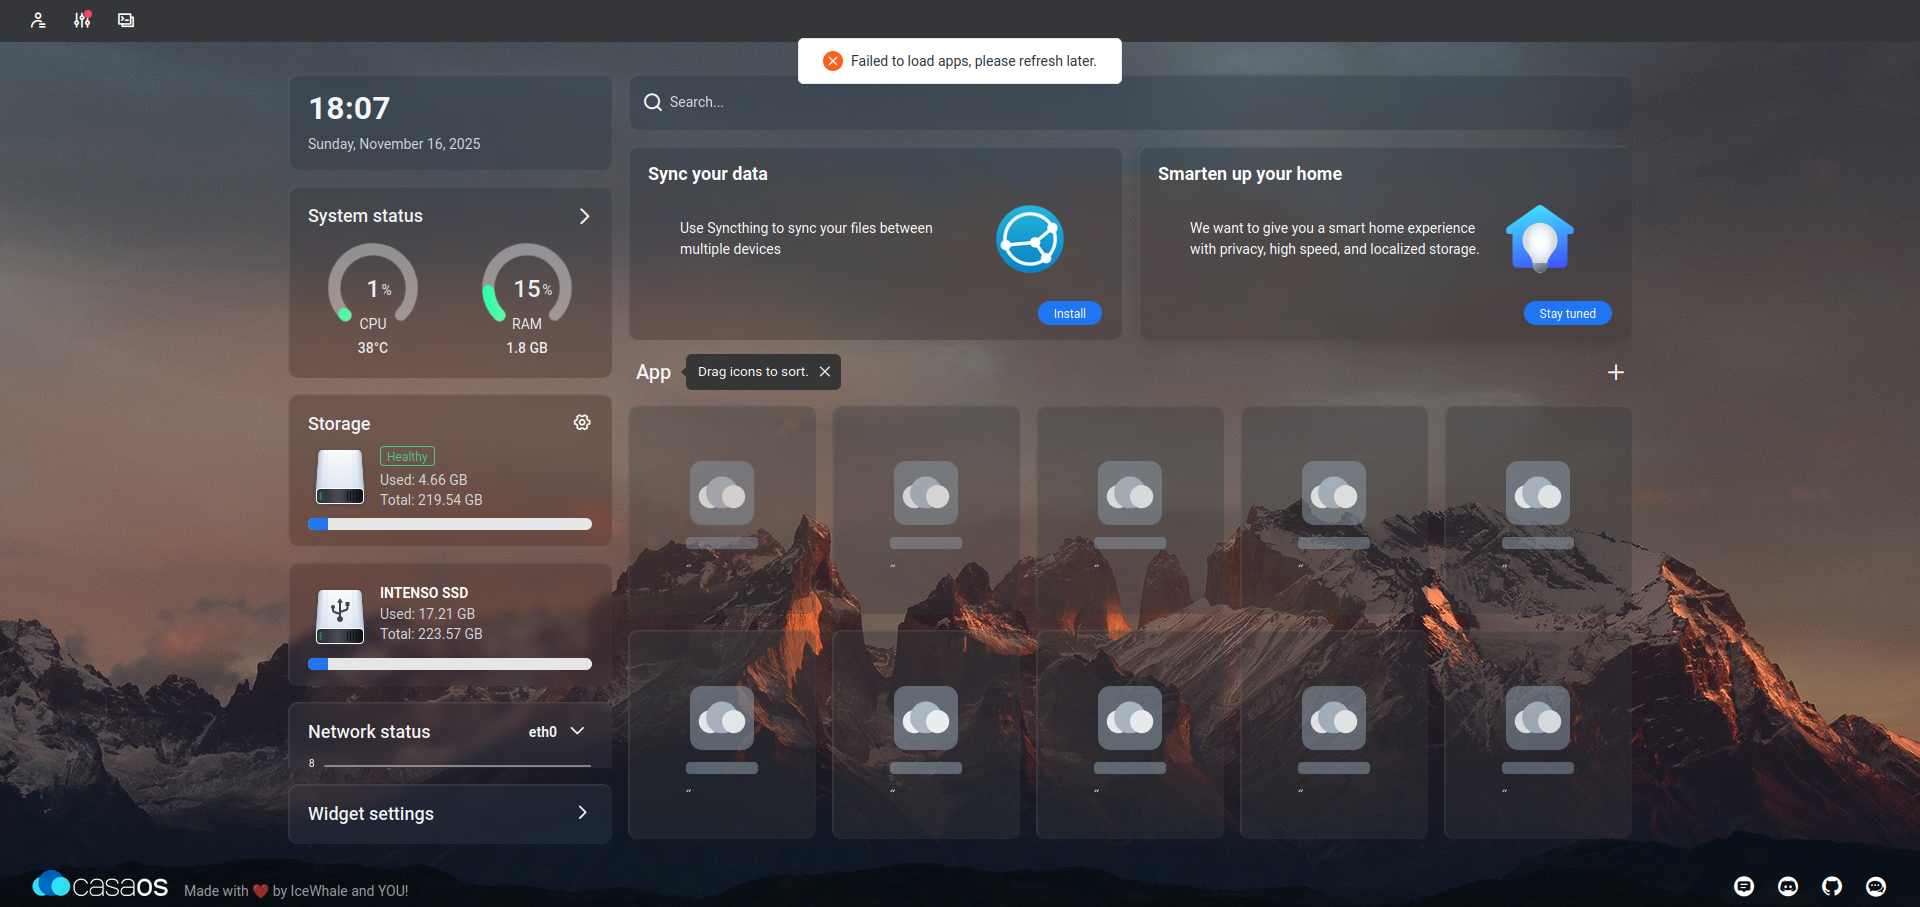The image size is (1920, 907).
Task: Click the RAM value 1.8 GB
Action: click(x=527, y=348)
